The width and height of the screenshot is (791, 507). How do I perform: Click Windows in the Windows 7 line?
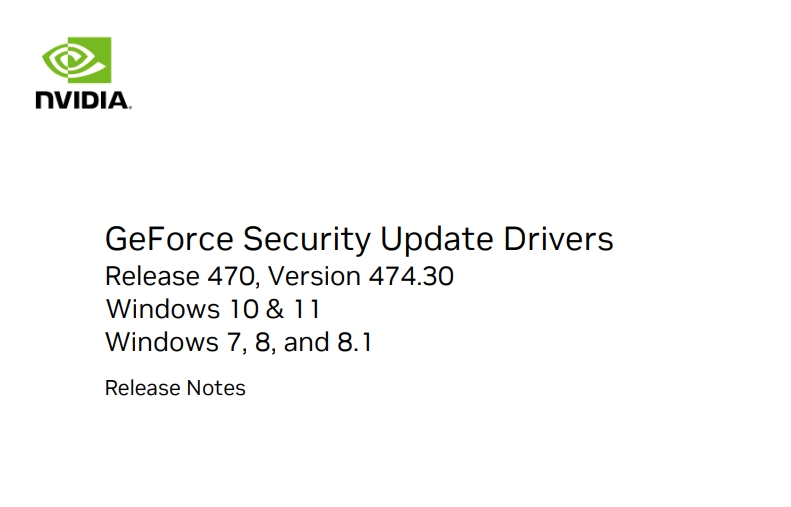click(x=162, y=342)
